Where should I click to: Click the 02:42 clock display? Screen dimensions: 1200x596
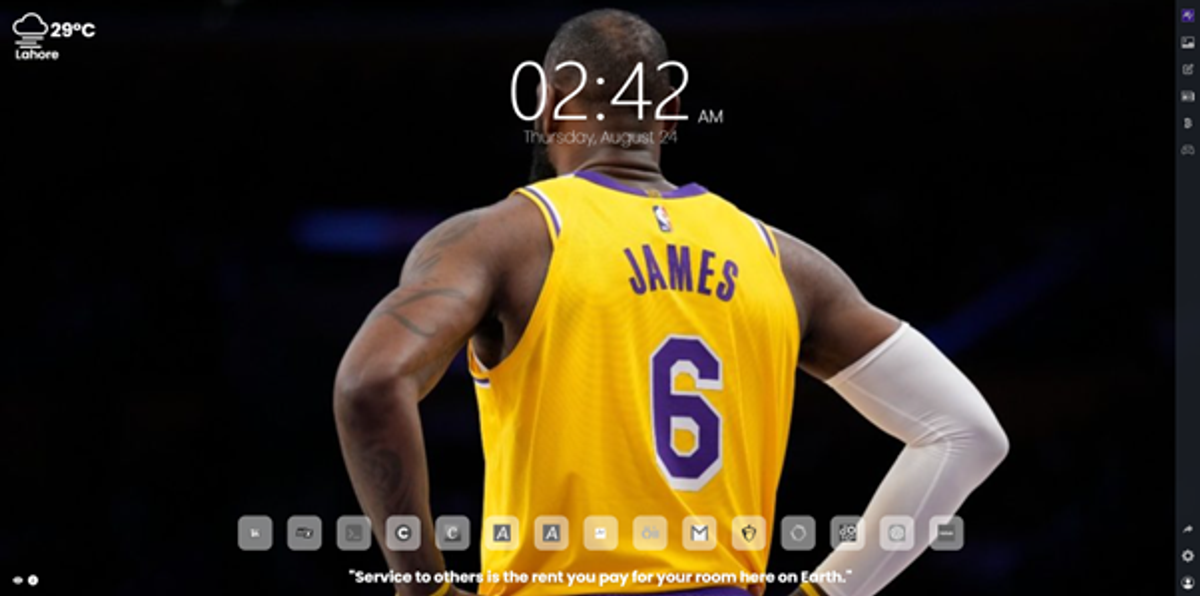click(600, 92)
